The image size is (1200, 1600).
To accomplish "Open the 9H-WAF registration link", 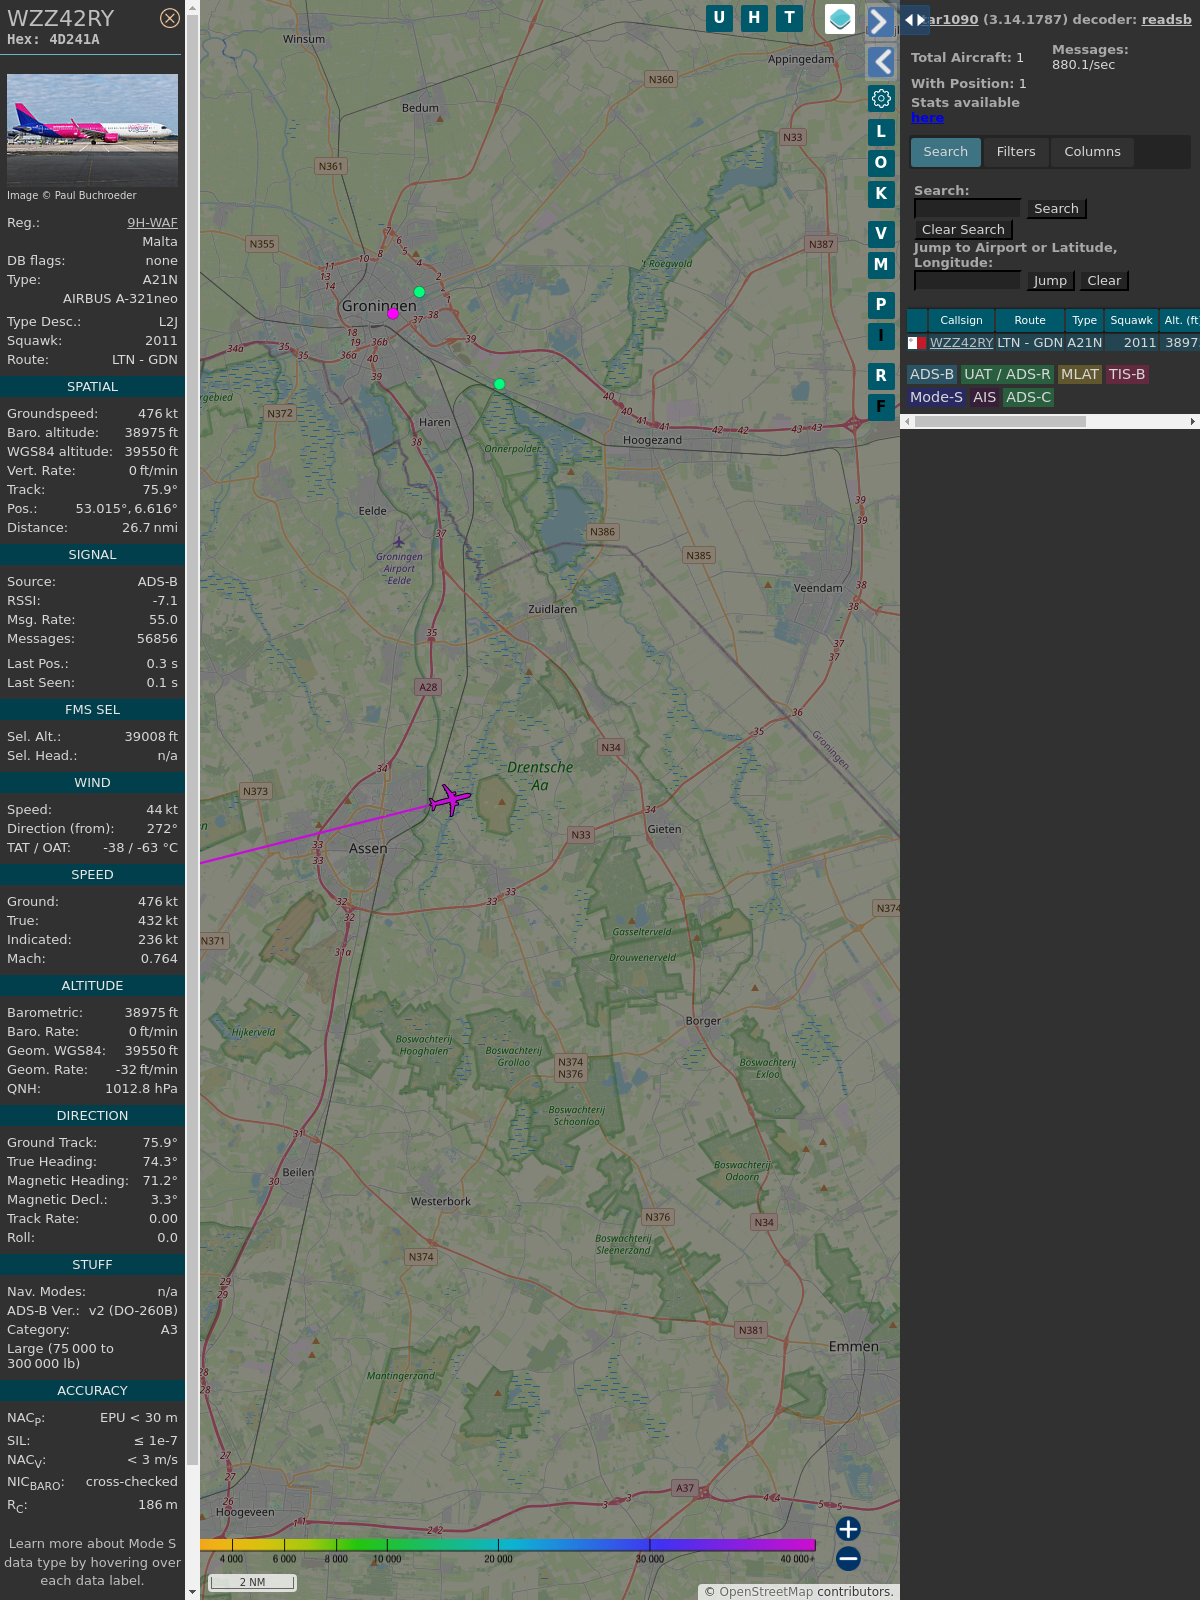I will click(152, 223).
